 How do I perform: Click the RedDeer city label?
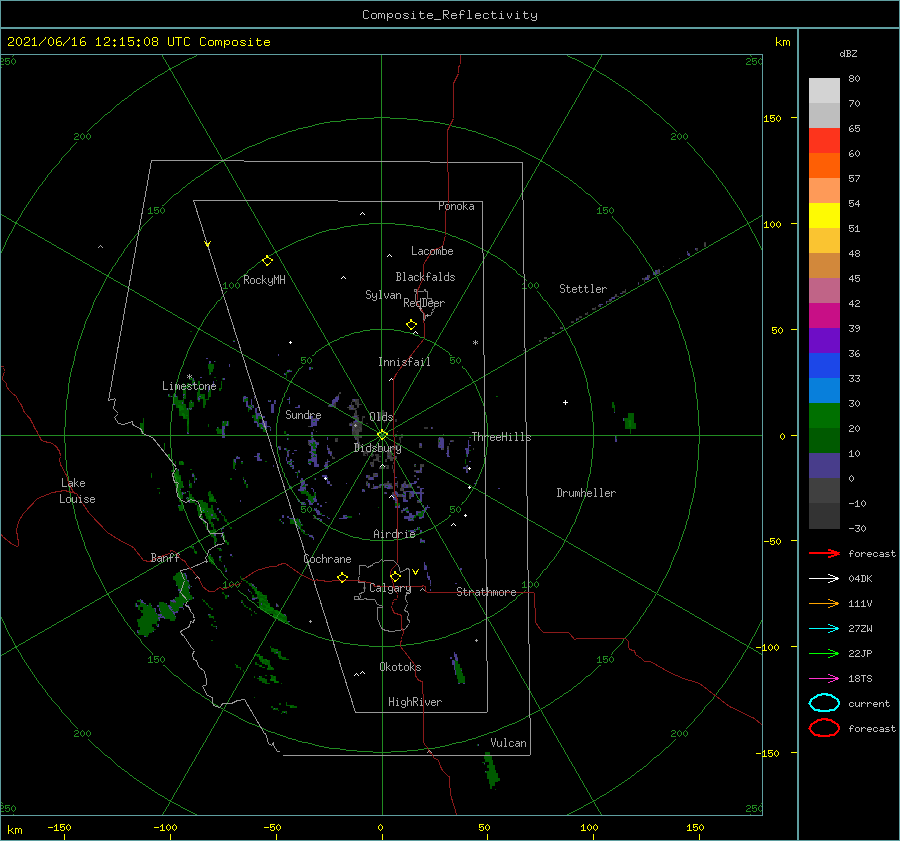[x=424, y=303]
